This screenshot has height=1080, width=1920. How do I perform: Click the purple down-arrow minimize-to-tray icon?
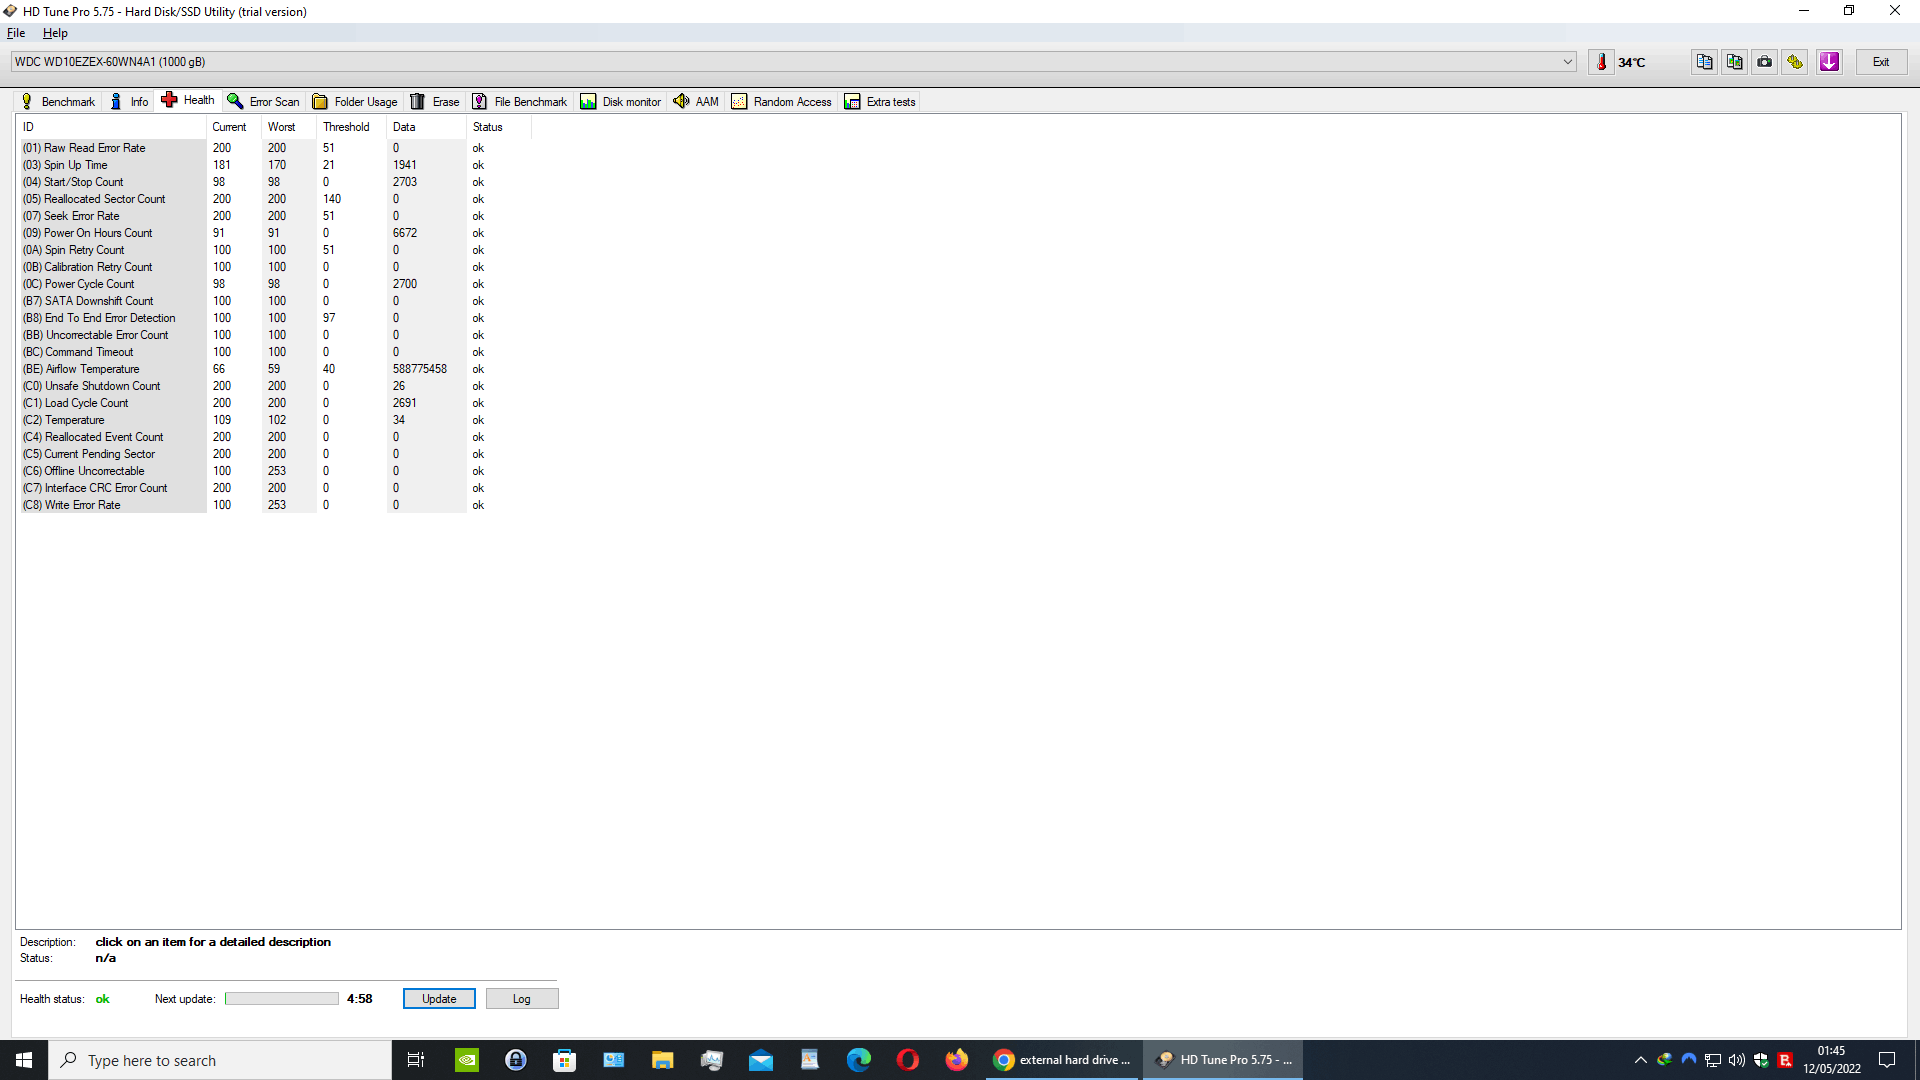(1829, 62)
